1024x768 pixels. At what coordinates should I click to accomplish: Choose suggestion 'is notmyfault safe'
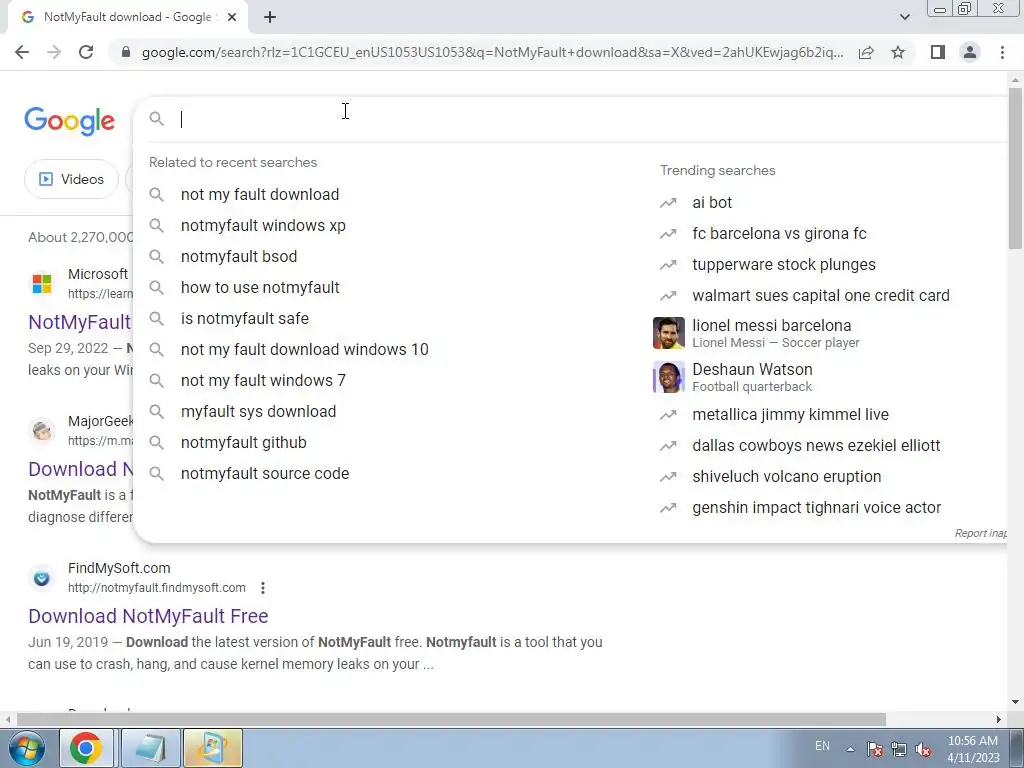(245, 319)
